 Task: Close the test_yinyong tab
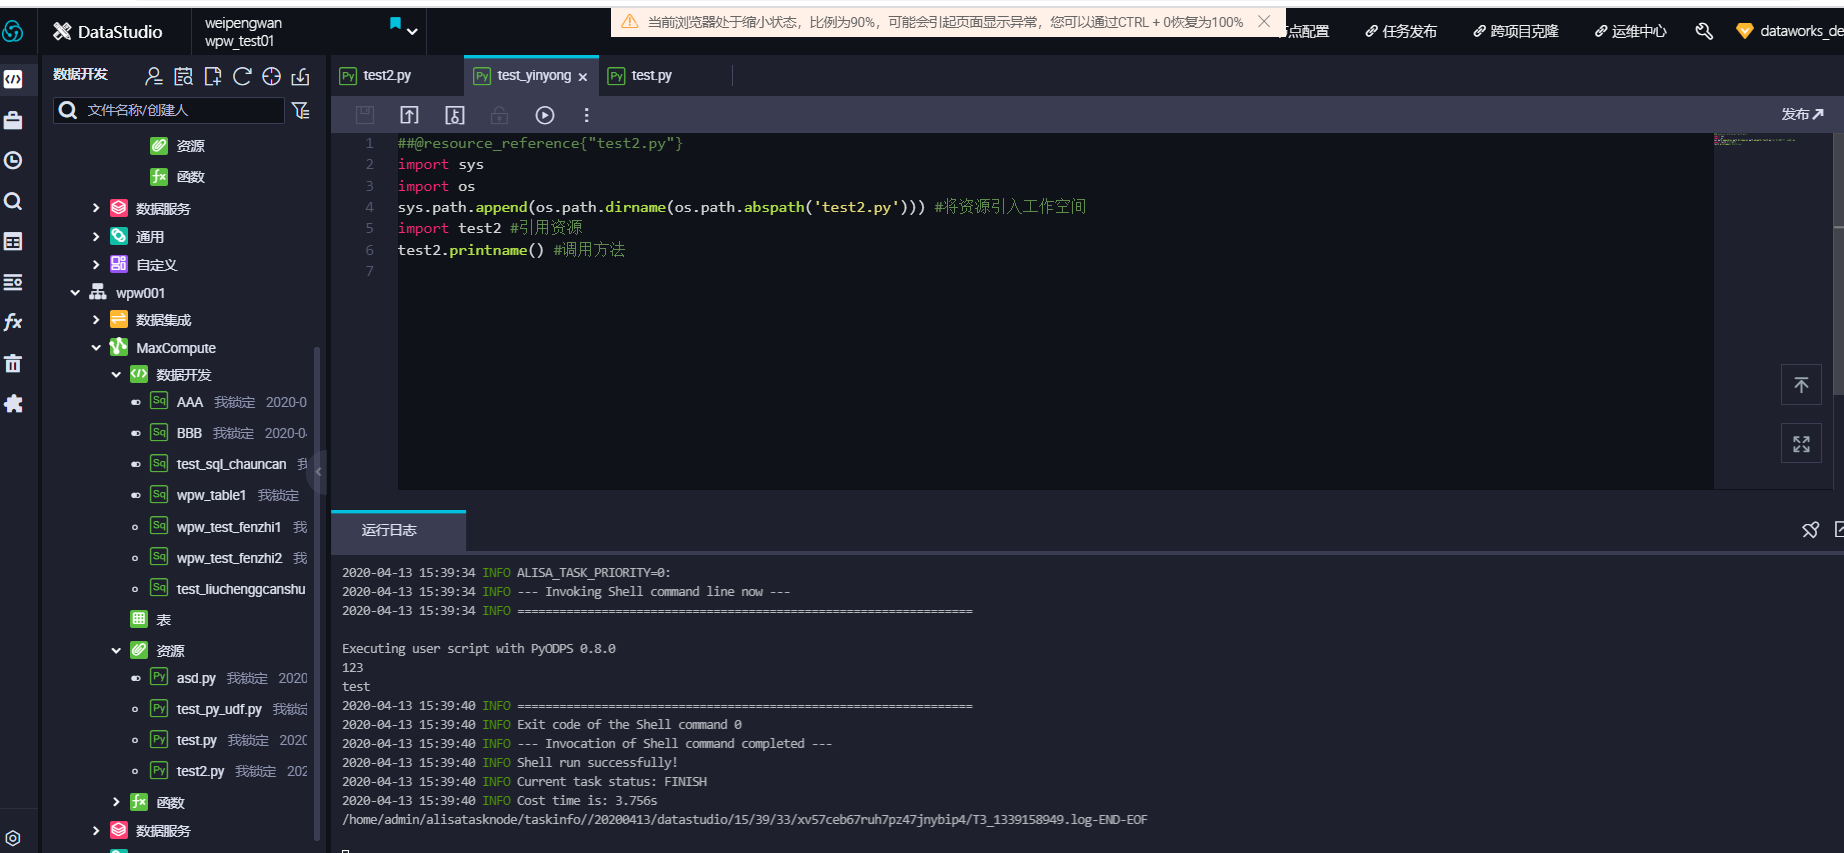583,77
